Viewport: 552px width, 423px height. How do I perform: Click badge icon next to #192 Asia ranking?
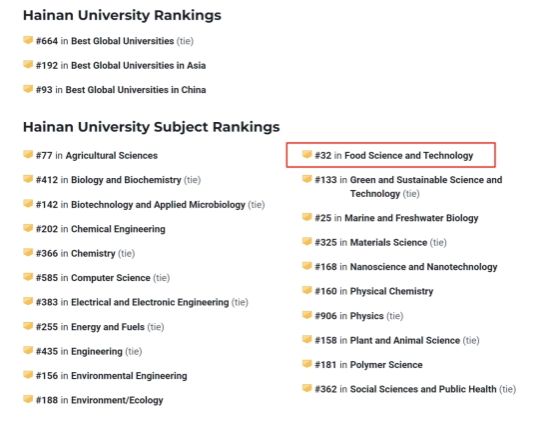pyautogui.click(x=28, y=64)
